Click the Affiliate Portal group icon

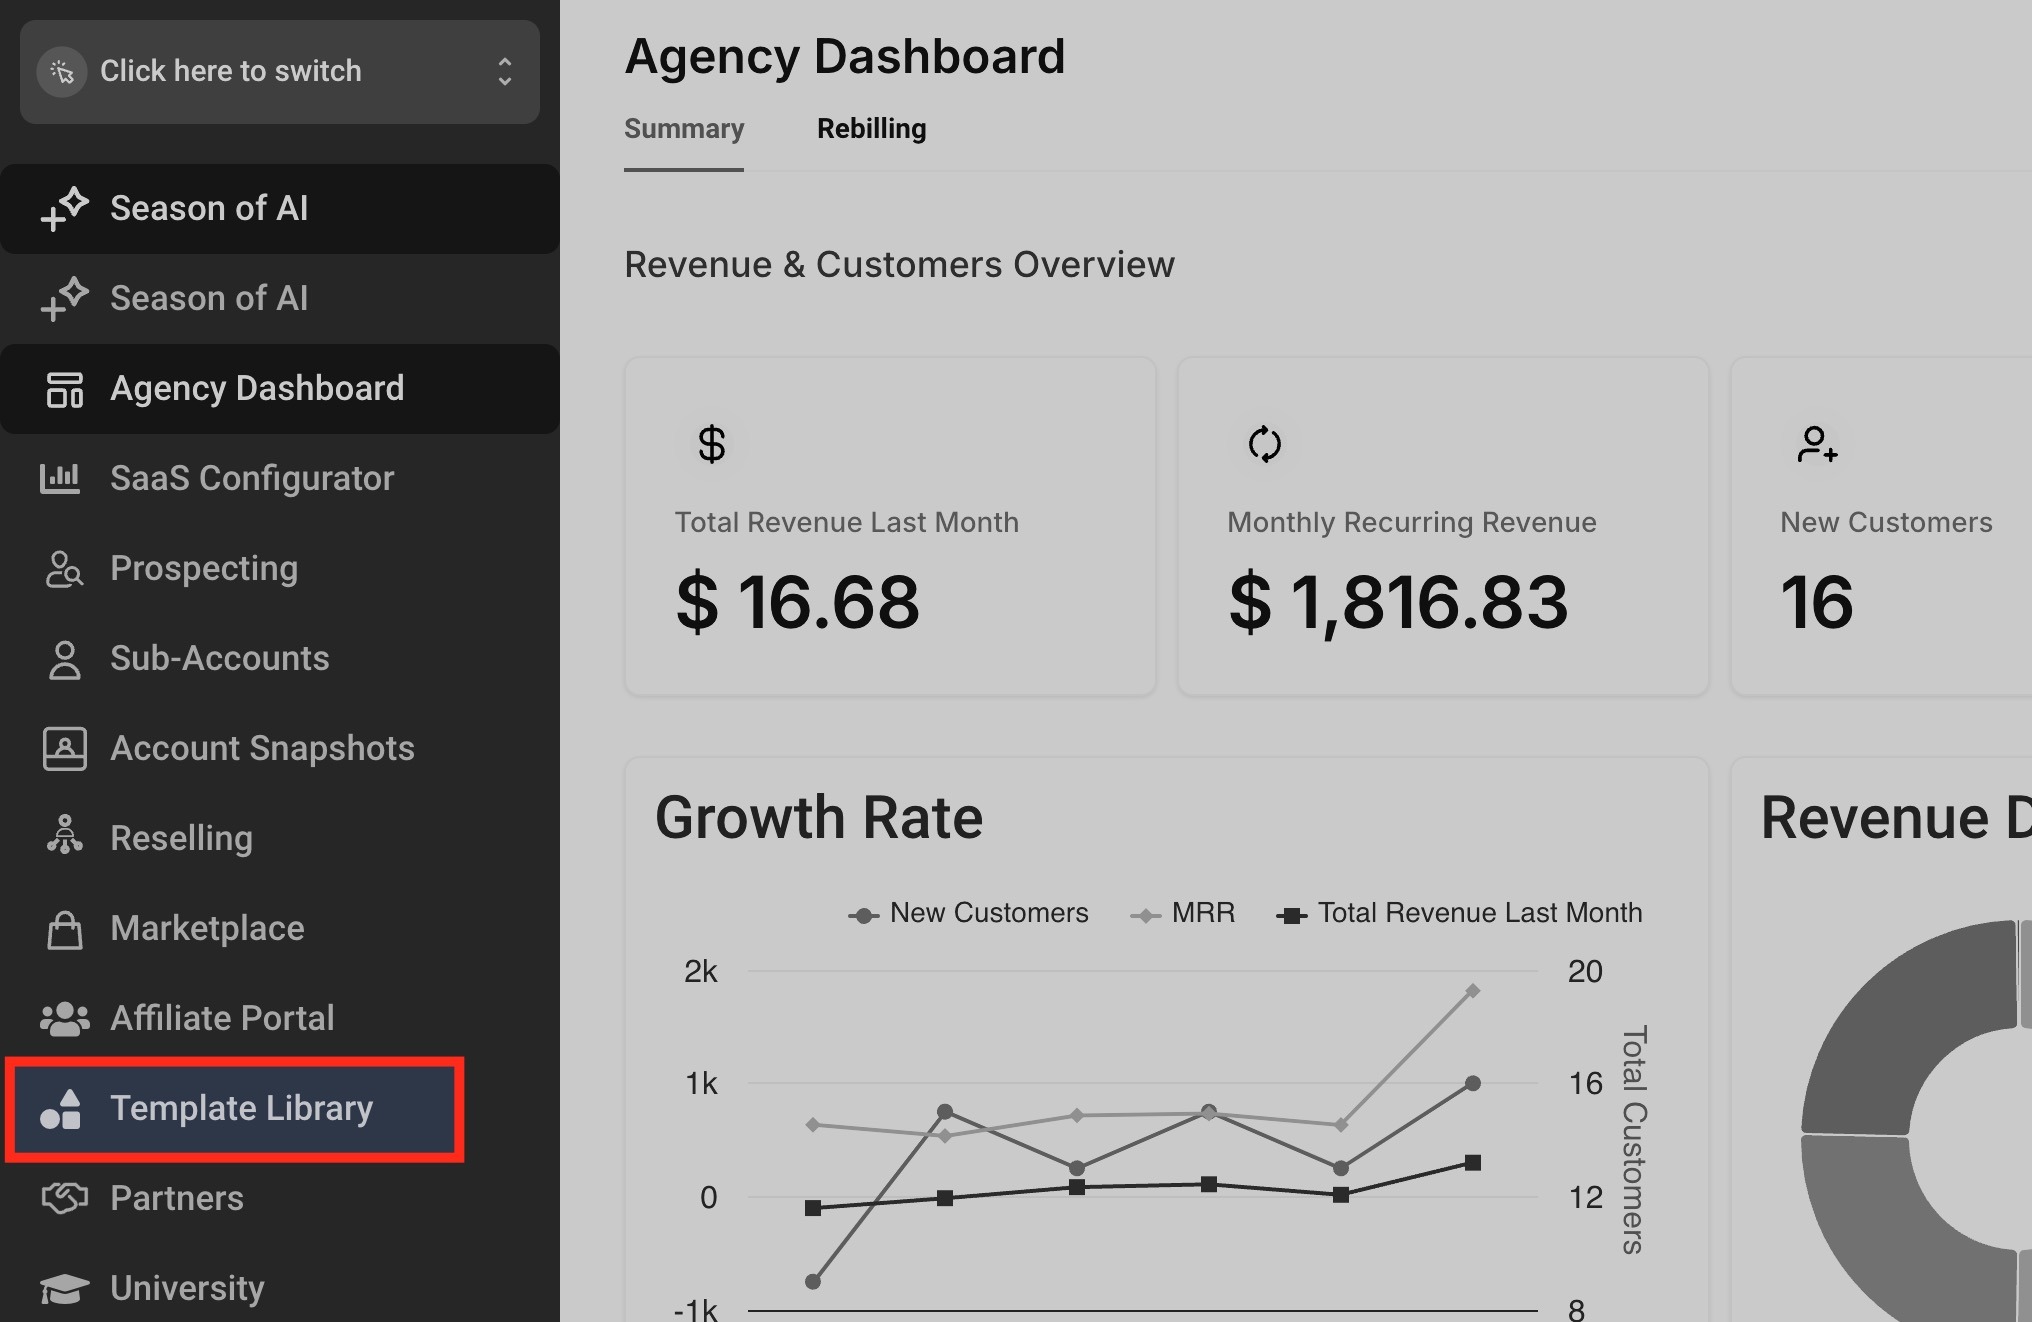pyautogui.click(x=64, y=1018)
